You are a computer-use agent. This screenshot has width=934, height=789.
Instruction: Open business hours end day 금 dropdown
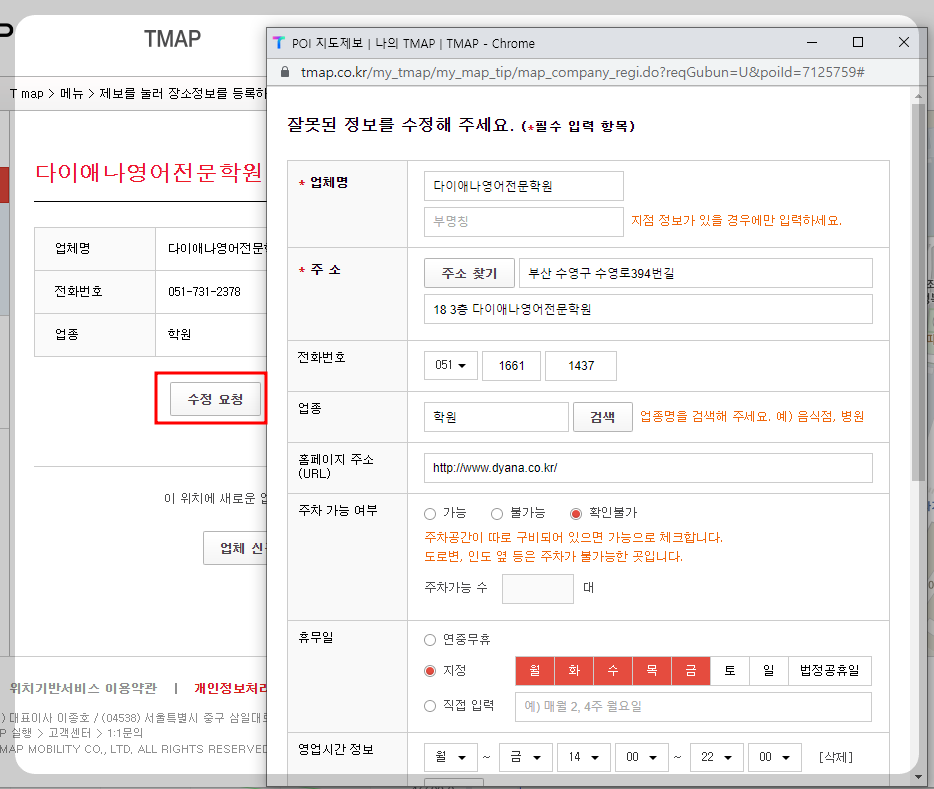point(526,757)
